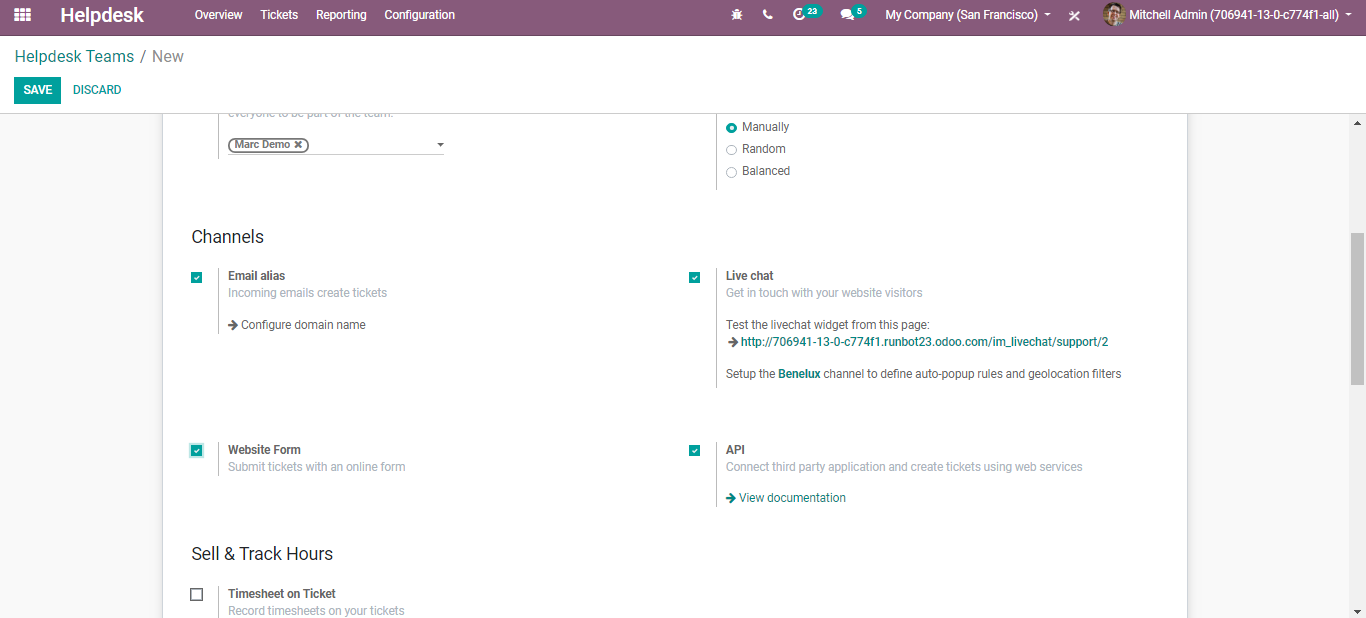Select Balanced assignment radio option

point(732,172)
